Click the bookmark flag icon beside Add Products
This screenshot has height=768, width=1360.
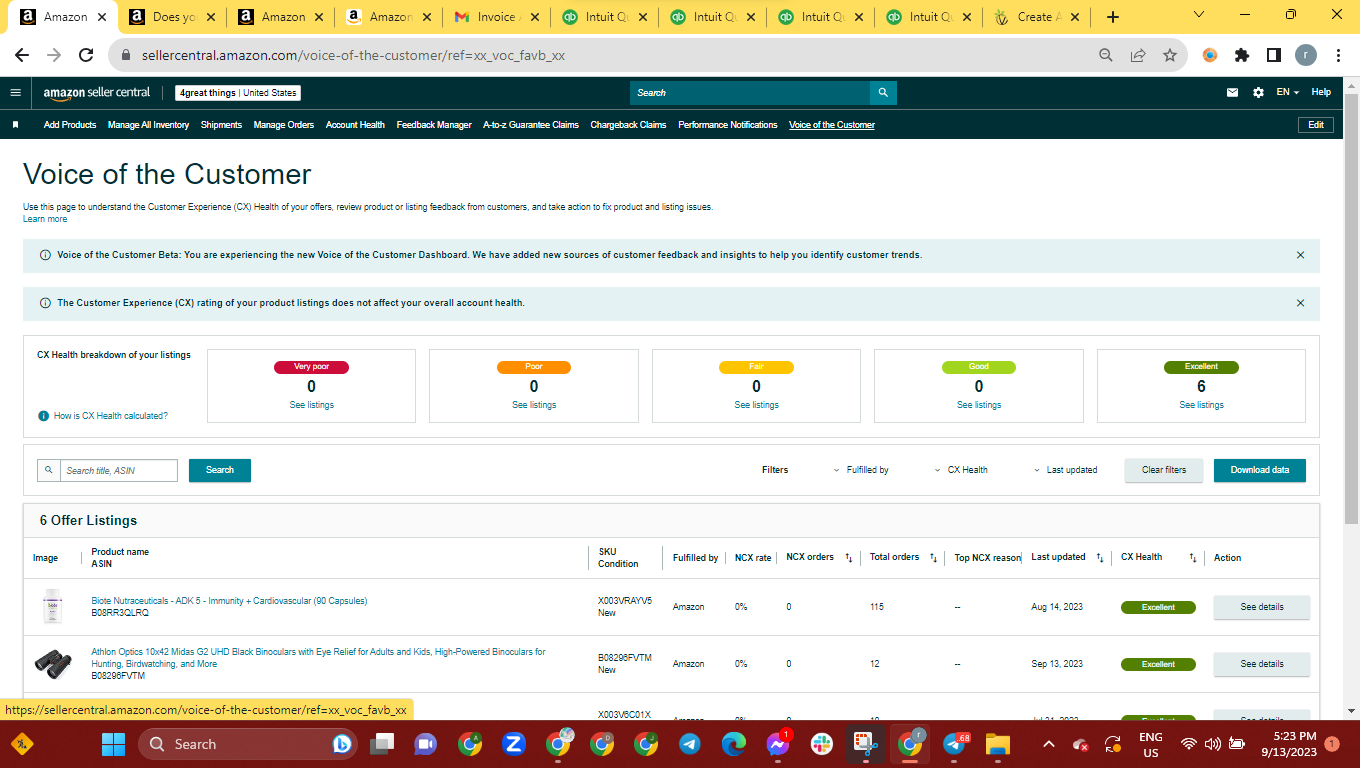tap(15, 125)
